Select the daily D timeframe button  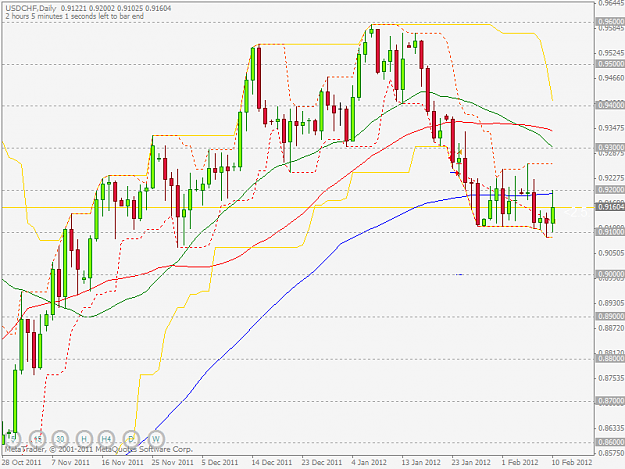(x=131, y=439)
